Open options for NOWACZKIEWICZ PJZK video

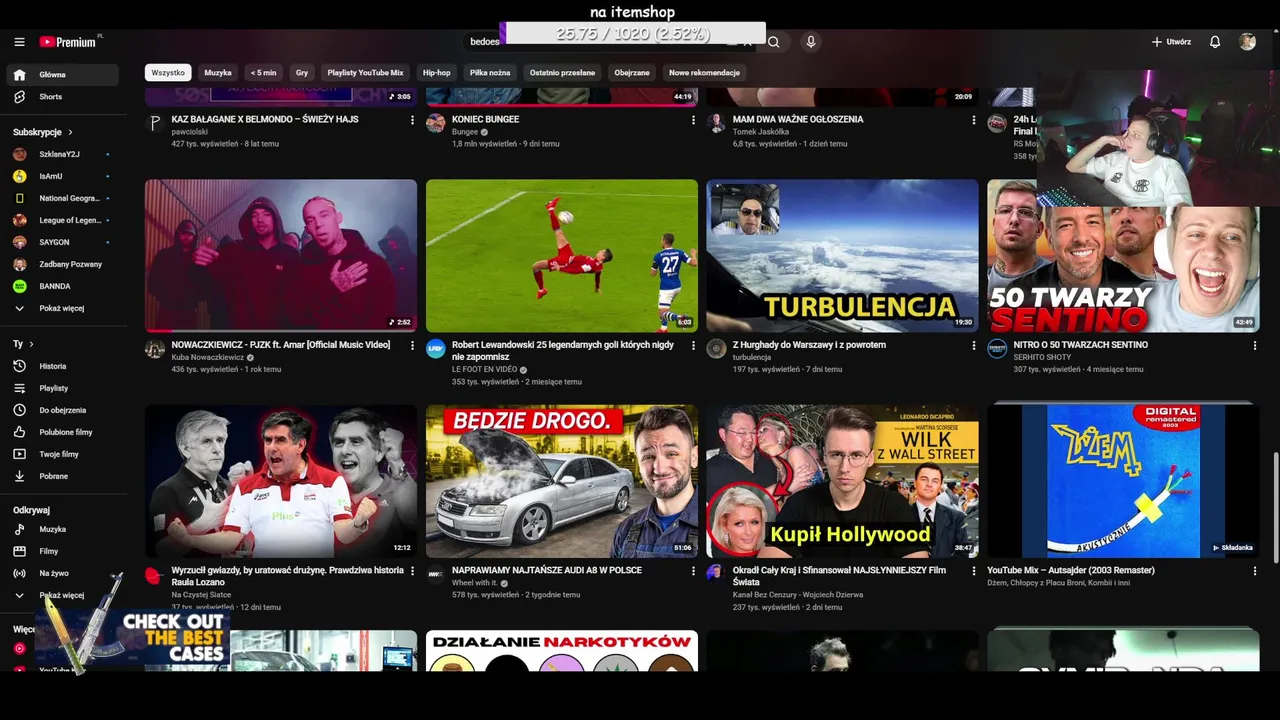point(412,345)
